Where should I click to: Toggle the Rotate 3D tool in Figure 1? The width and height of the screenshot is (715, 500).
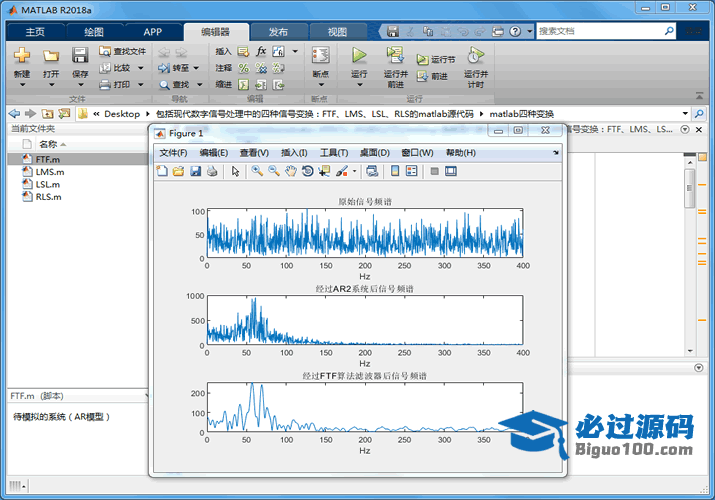[307, 171]
